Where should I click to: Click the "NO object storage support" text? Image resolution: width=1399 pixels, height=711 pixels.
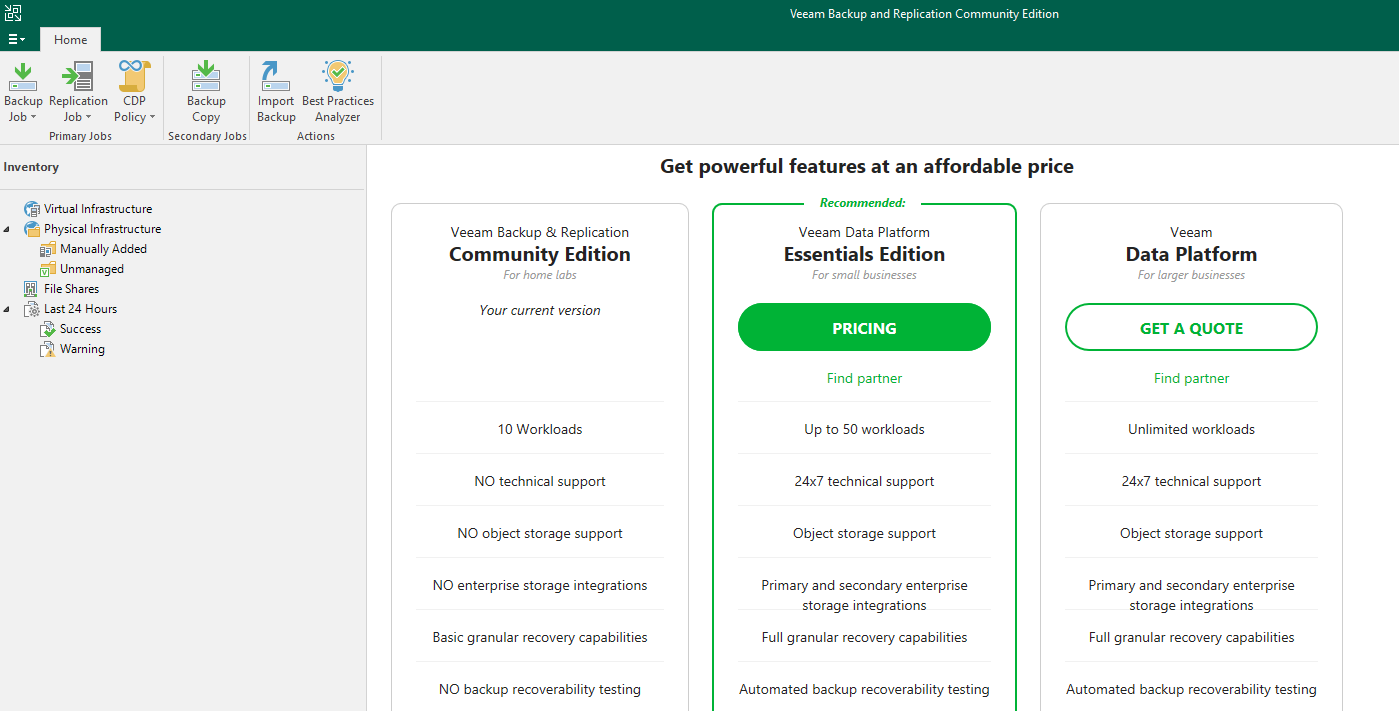pyautogui.click(x=540, y=533)
